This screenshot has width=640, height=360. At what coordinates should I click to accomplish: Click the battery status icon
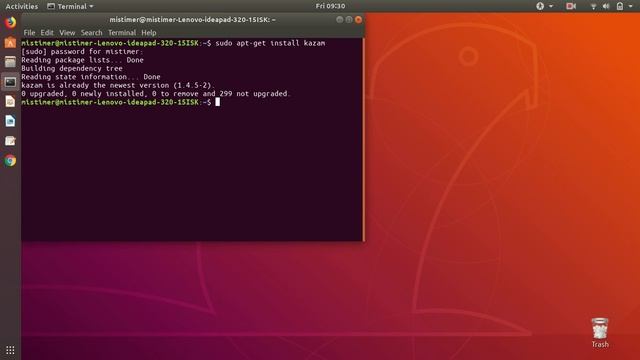point(620,6)
